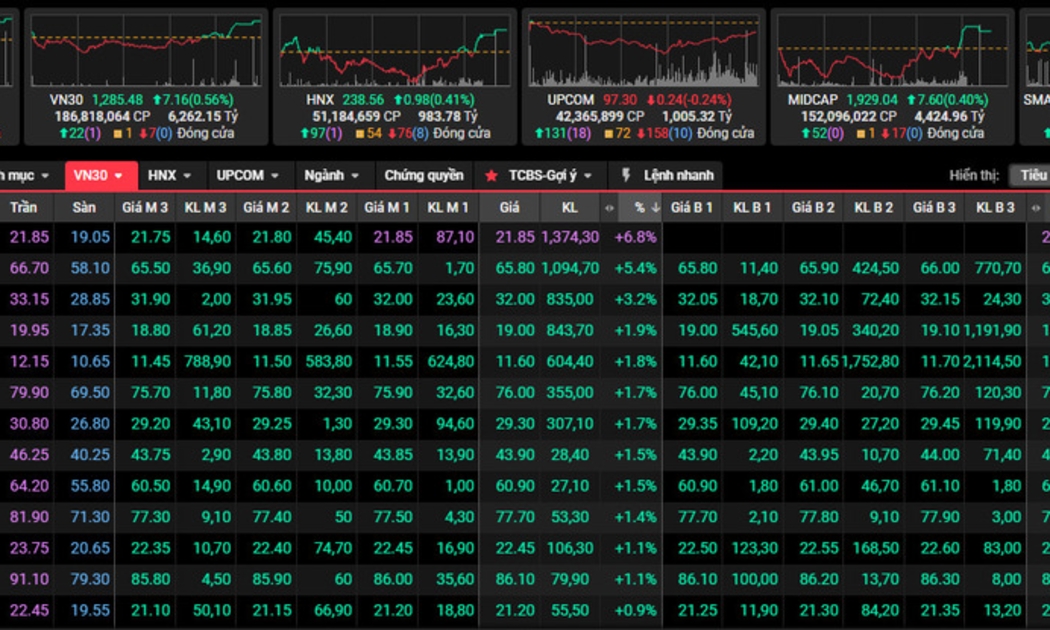Click the sort arrow in the % column header
Screen dimensions: 1050x630
(x=655, y=208)
